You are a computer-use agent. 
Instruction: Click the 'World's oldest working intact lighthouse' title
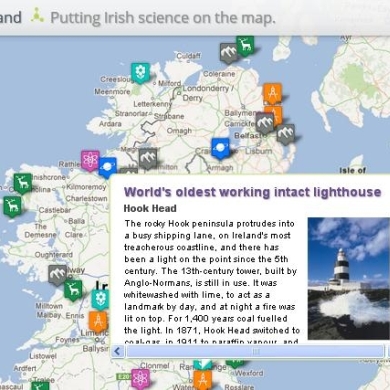coord(253,192)
